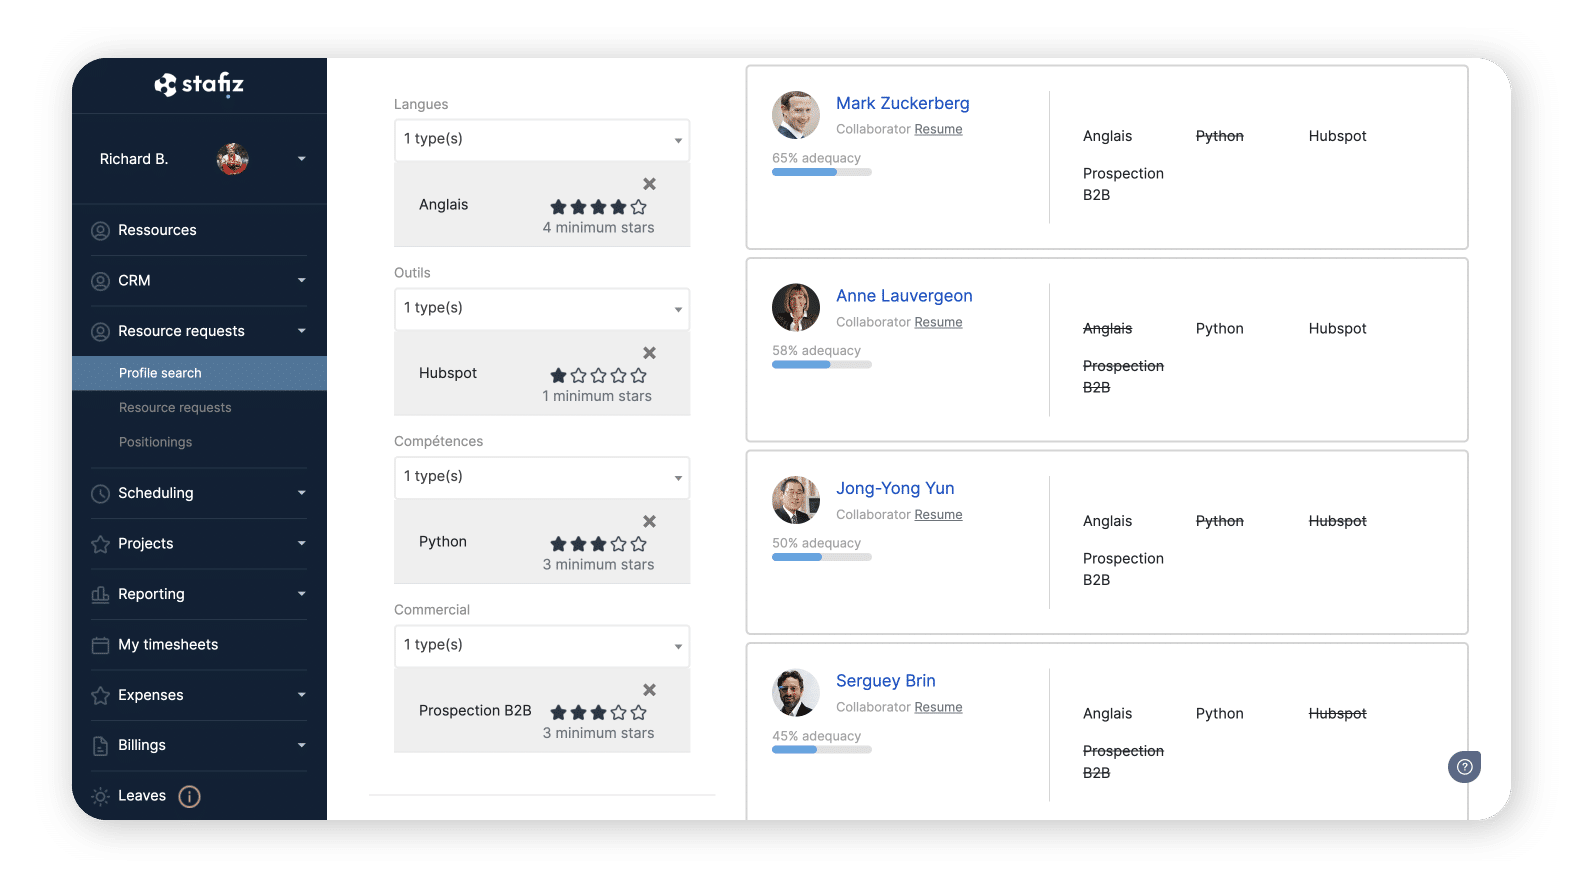The height and width of the screenshot is (878, 1583).
Task: Expand the CRM menu arrow
Action: point(301,281)
